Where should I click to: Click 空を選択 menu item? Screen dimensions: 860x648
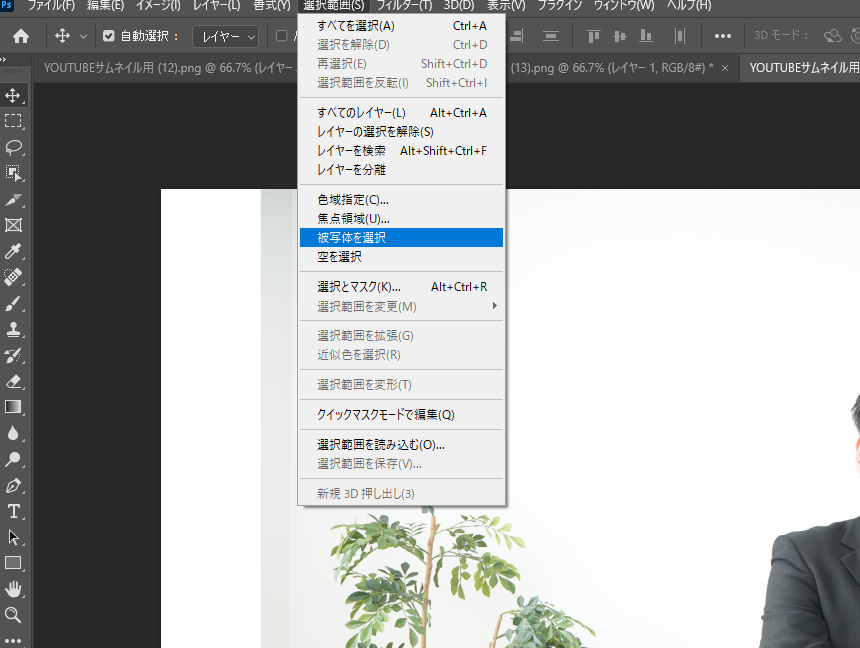pyautogui.click(x=402, y=256)
